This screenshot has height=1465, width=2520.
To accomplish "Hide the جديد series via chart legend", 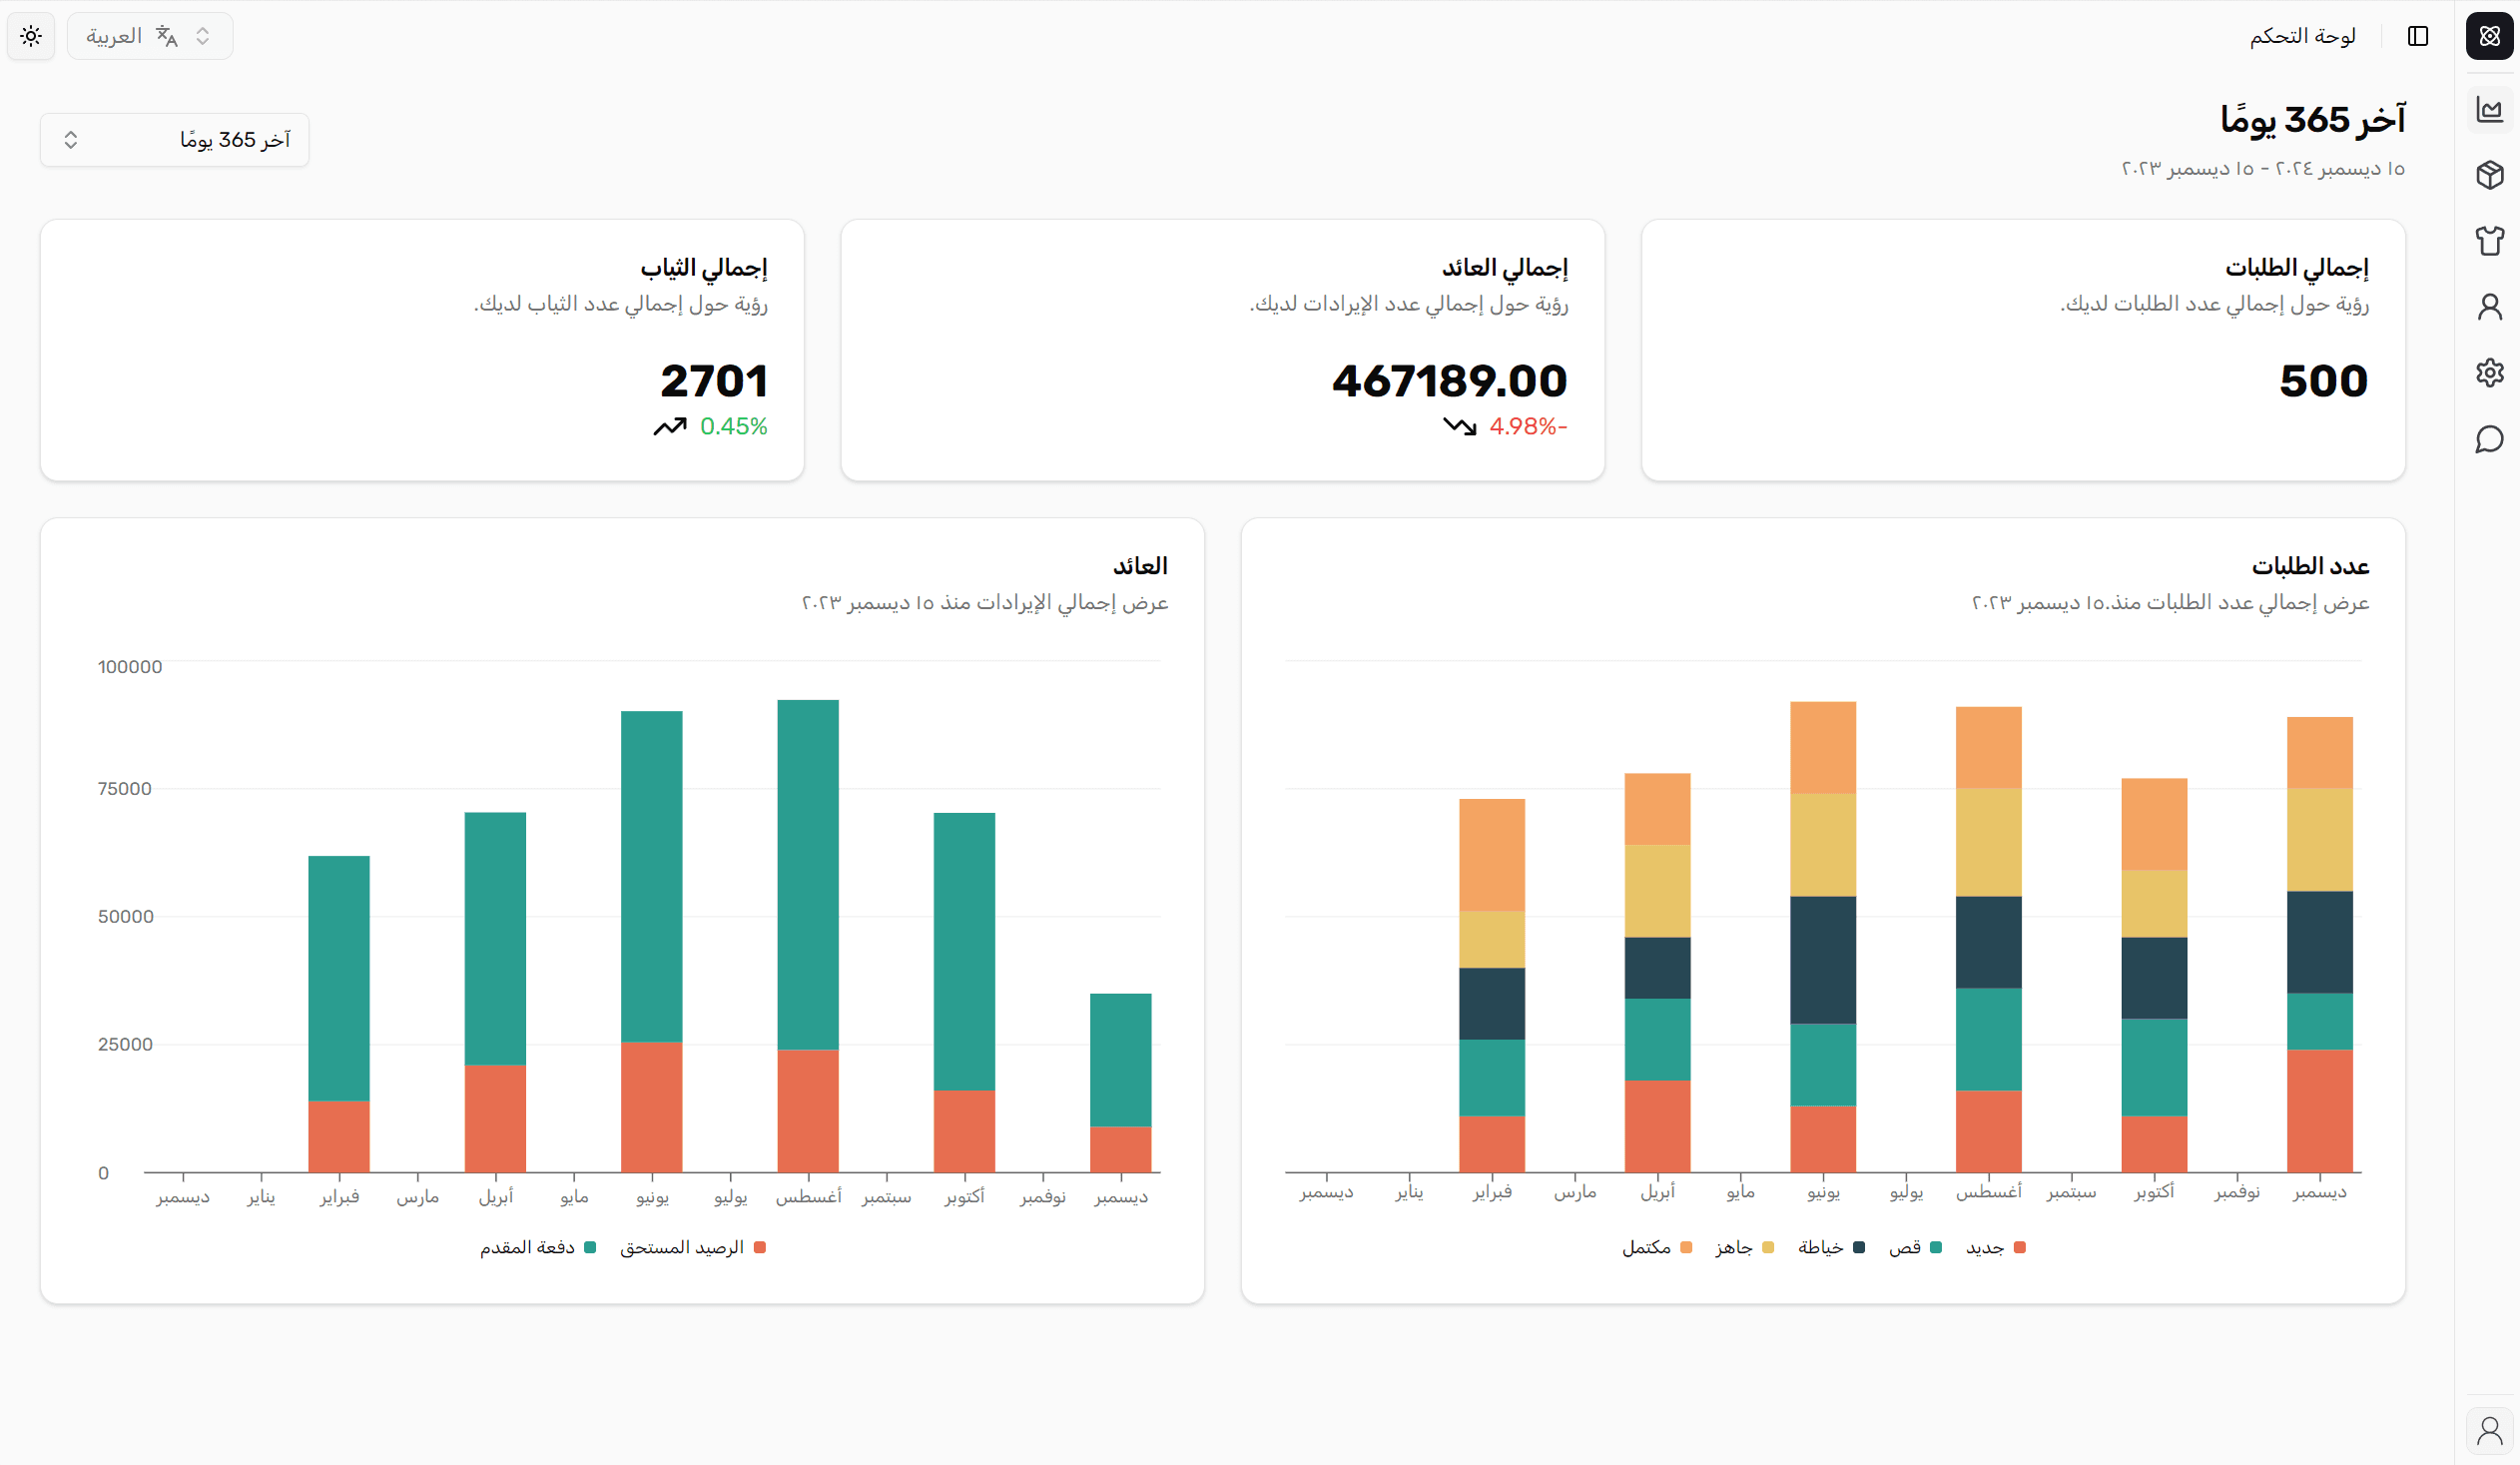I will point(1994,1247).
